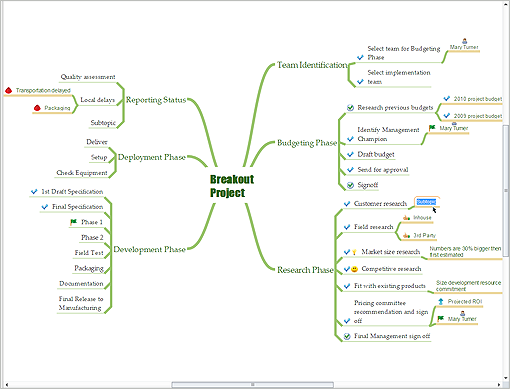510x389 pixels.
Task: Click green flag icon beside Phase 1
Action: point(73,222)
